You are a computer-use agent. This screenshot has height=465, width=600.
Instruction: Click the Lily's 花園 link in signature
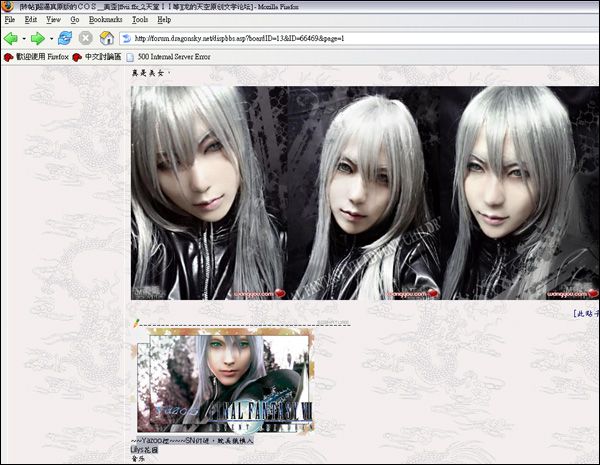tap(144, 450)
